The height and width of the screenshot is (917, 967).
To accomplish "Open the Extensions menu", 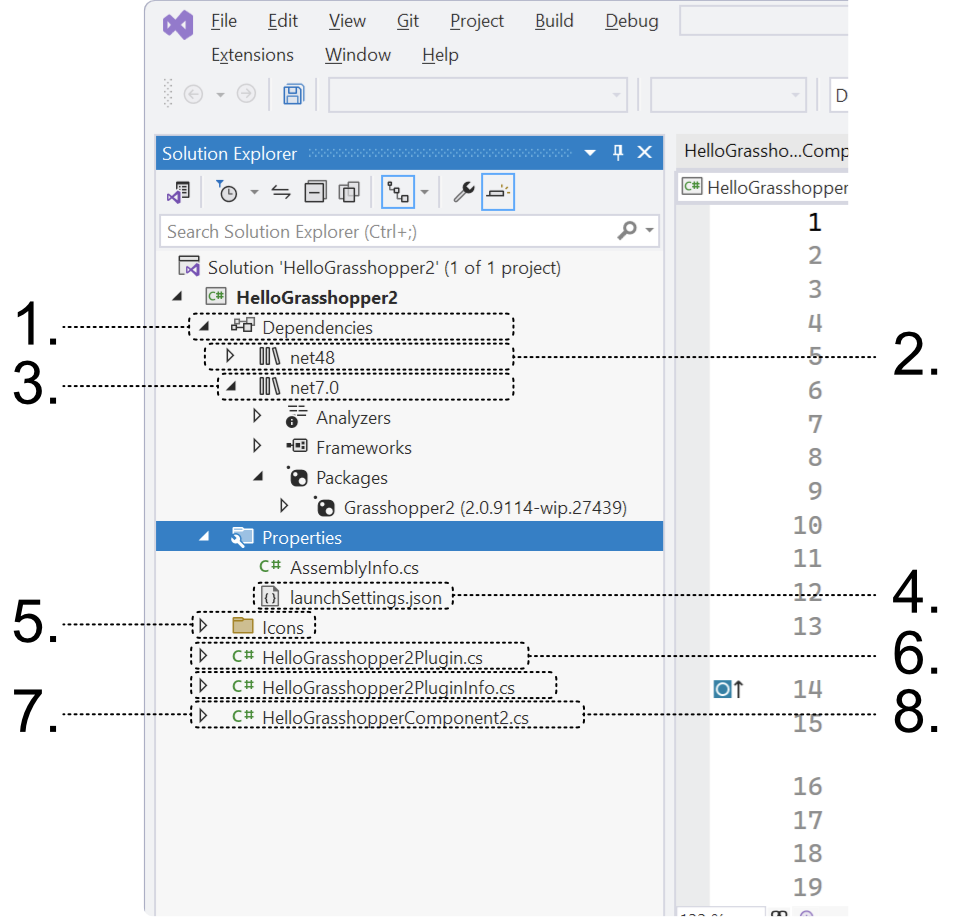I will [252, 55].
